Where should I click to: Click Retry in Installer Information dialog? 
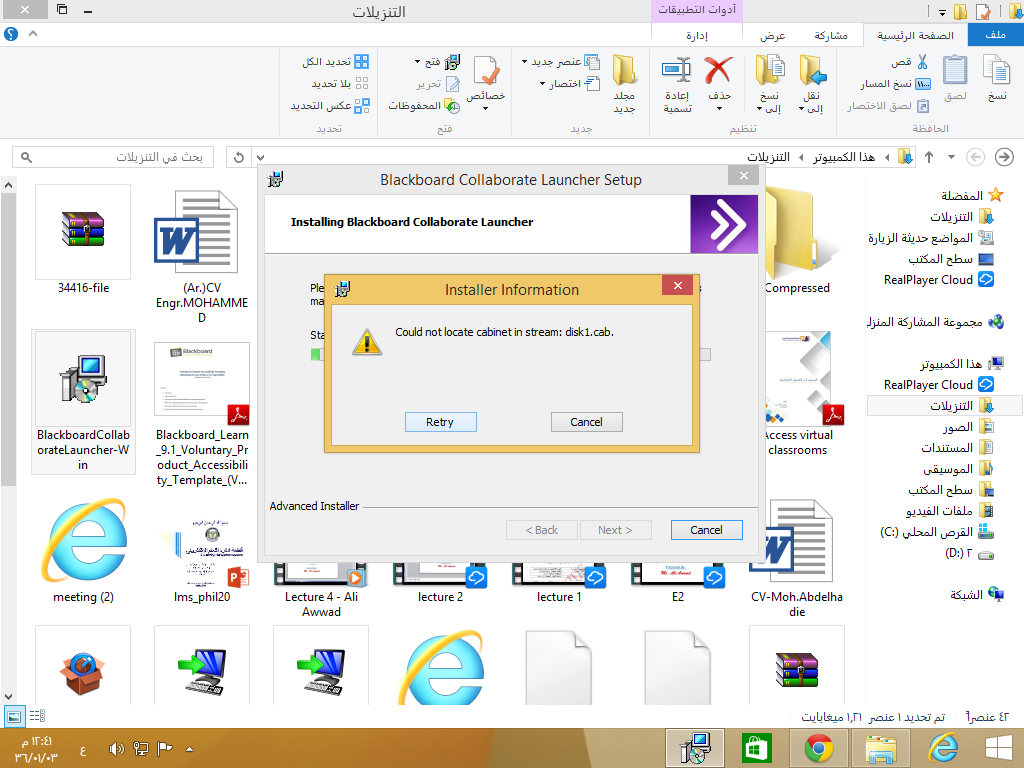440,422
